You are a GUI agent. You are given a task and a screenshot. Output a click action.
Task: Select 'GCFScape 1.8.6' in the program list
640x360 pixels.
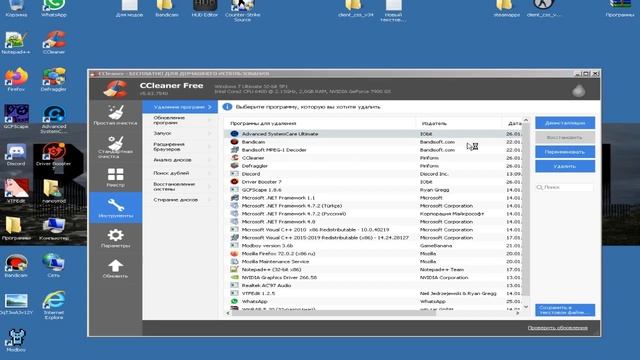coord(373,190)
